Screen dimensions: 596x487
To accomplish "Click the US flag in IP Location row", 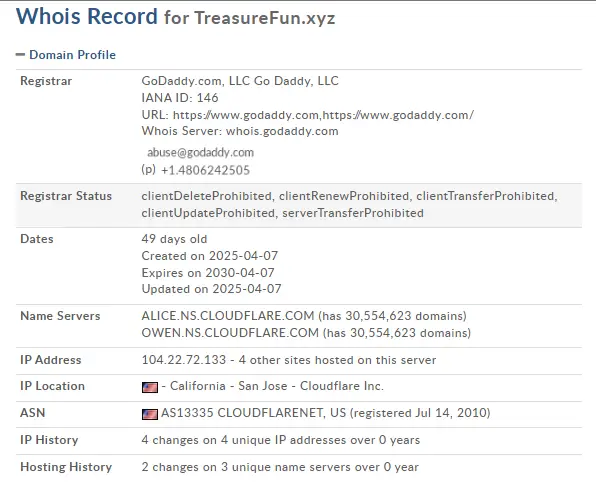I will [150, 387].
